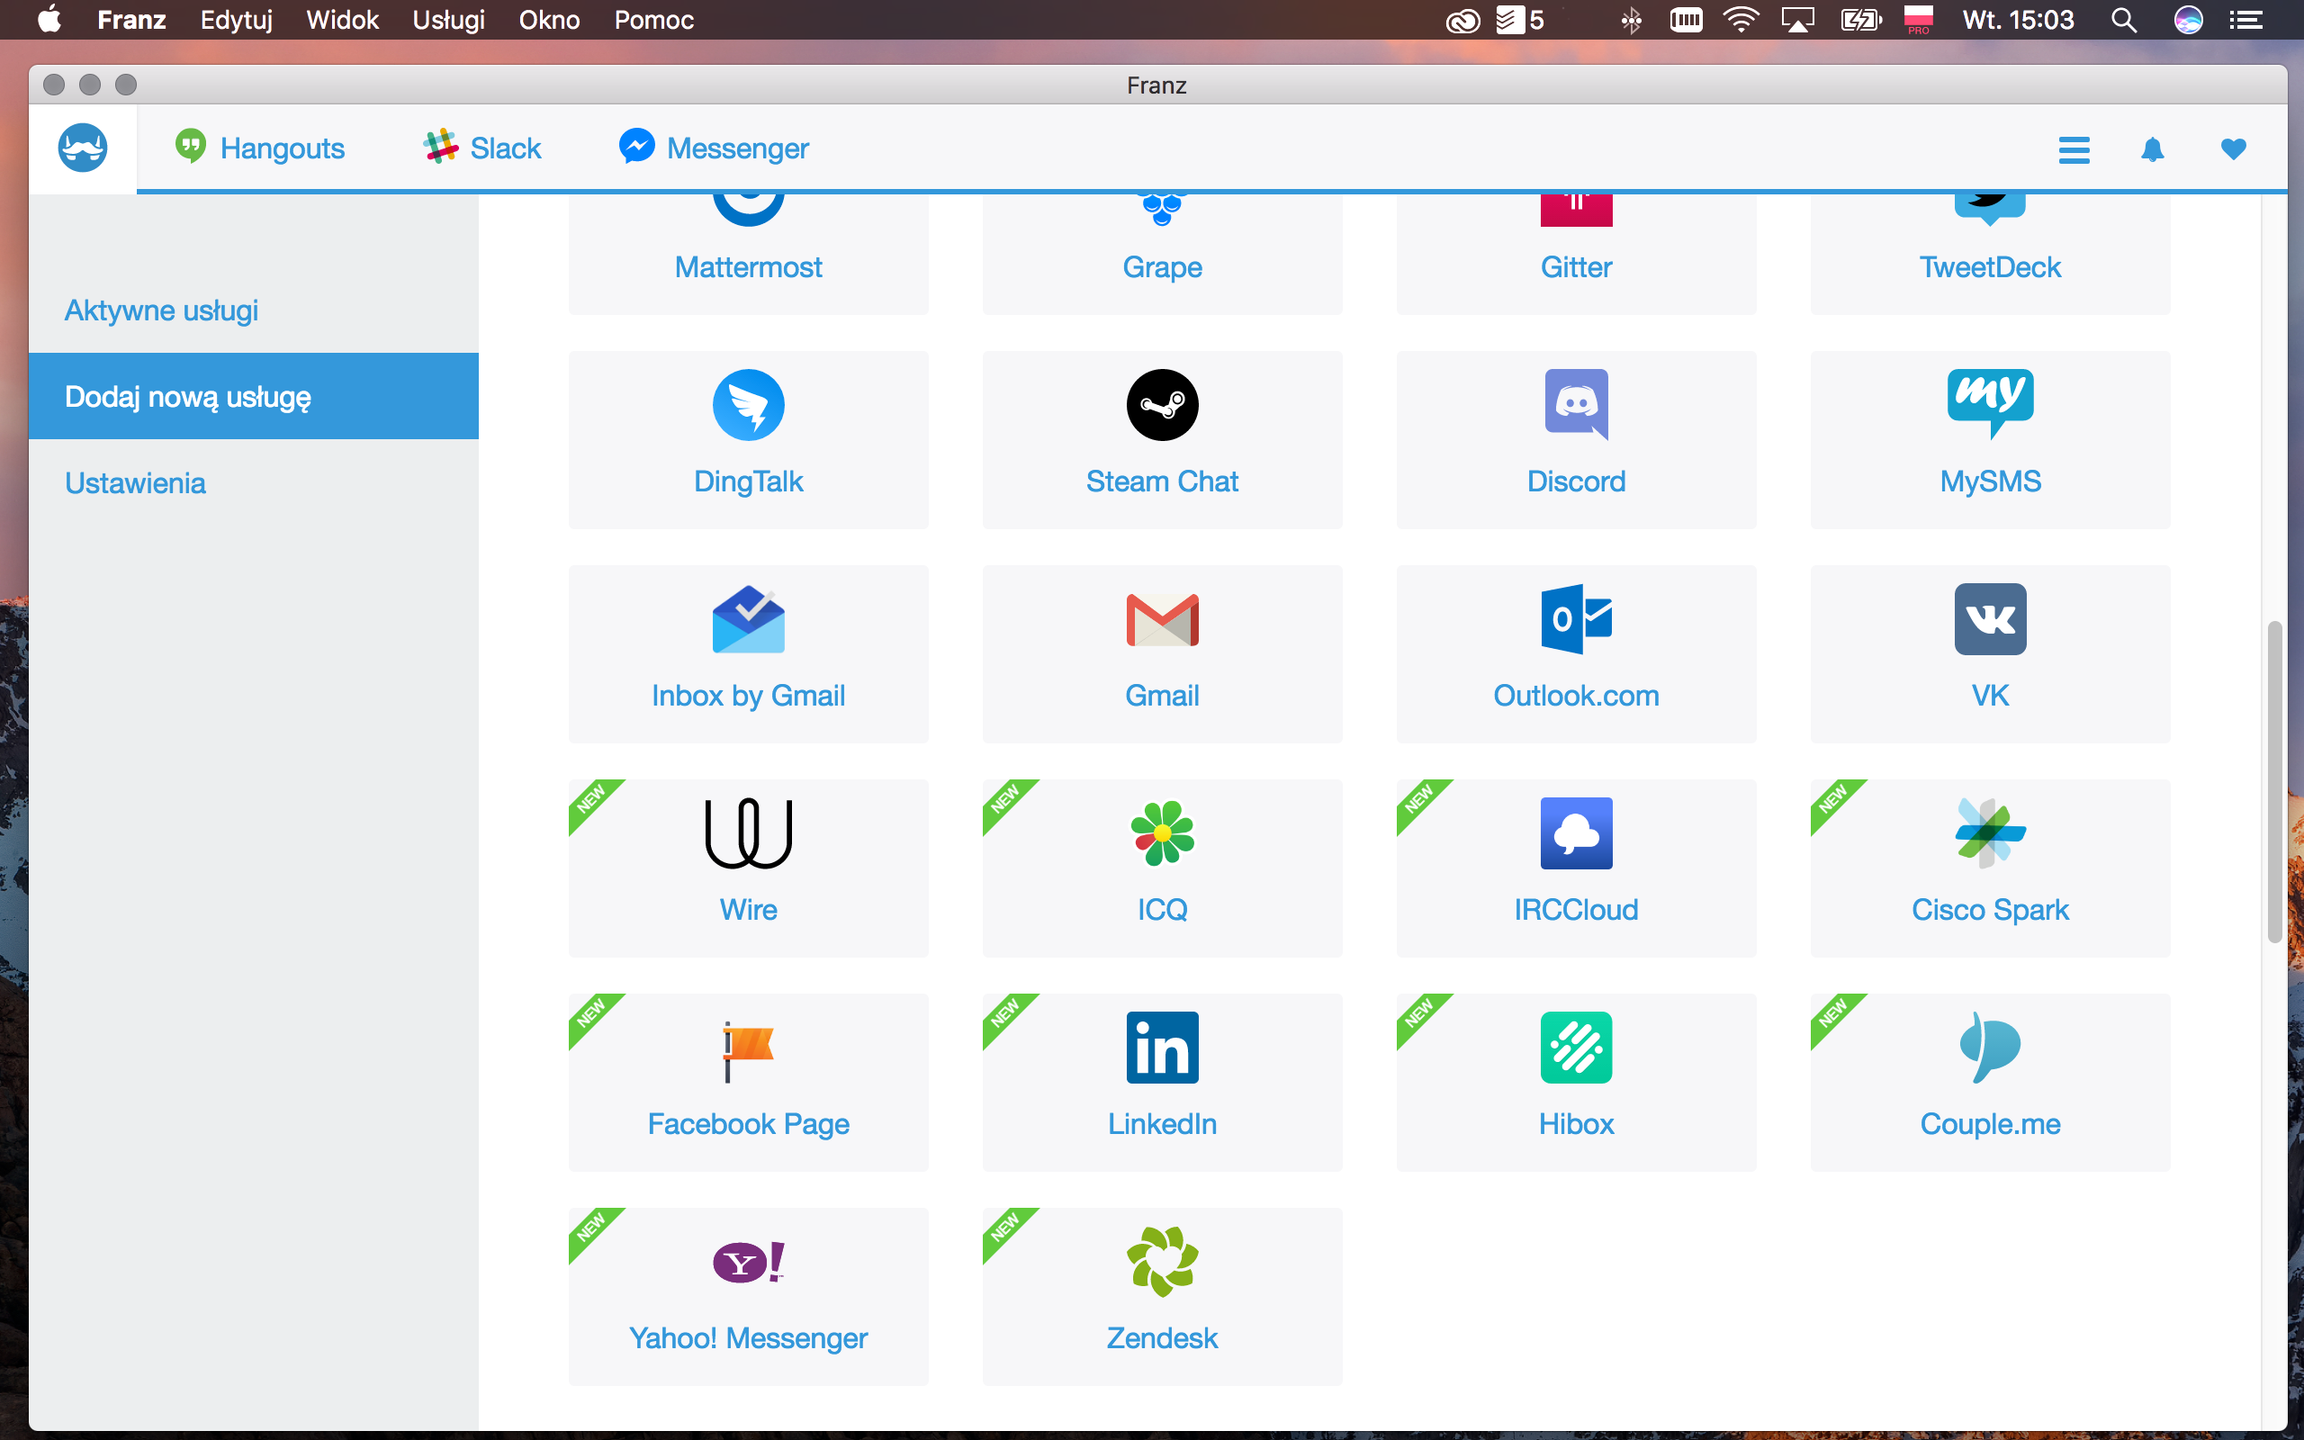Add the ICQ flower icon
The width and height of the screenshot is (2304, 1440).
coord(1162,833)
